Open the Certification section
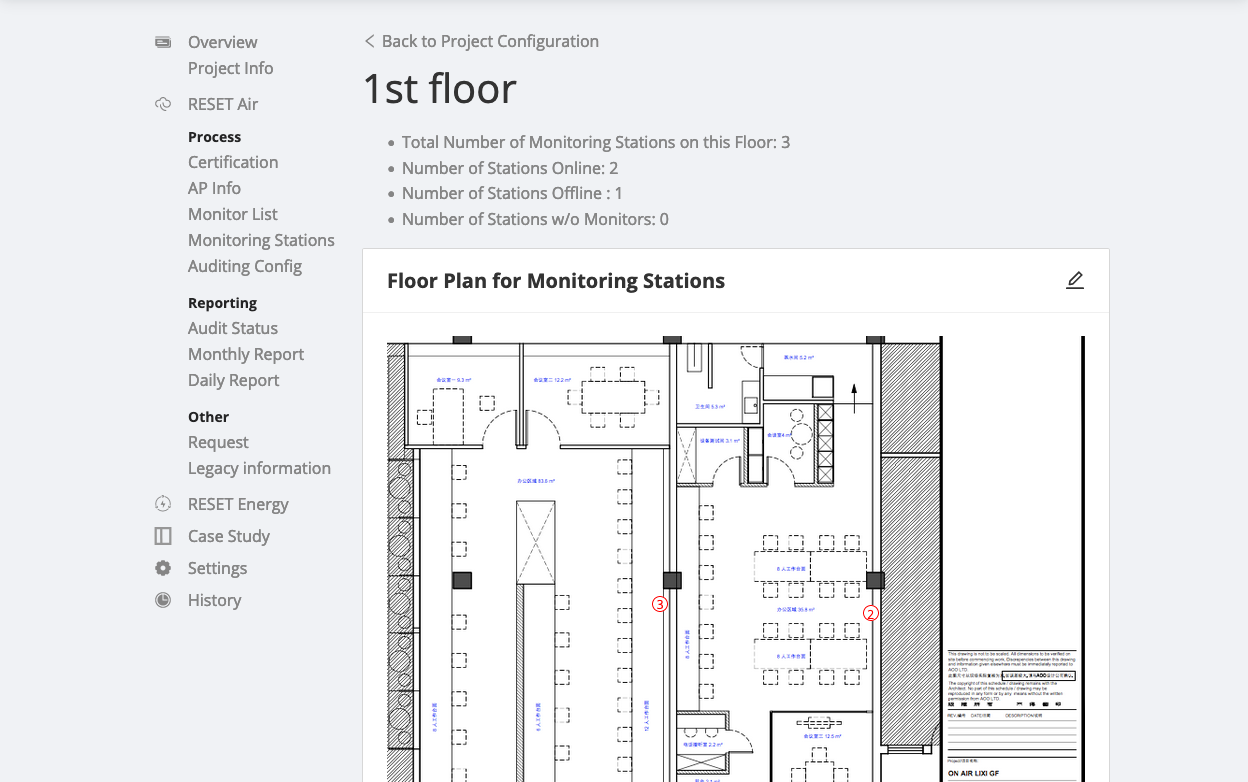Screen dimensions: 1248x782 point(233,162)
